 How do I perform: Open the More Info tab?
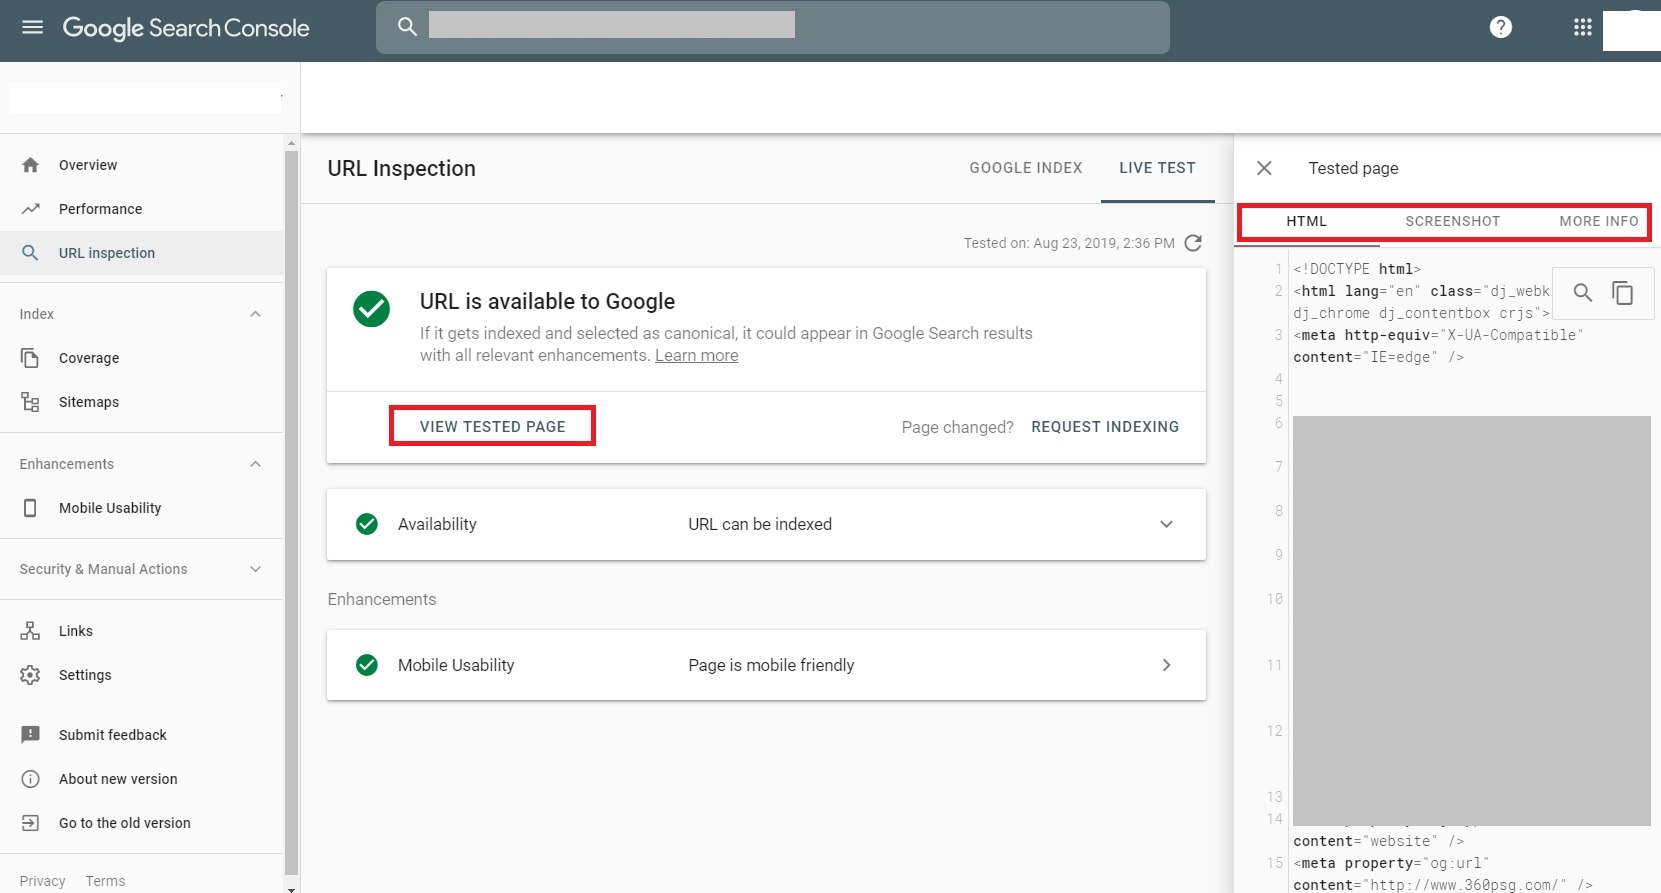point(1598,221)
